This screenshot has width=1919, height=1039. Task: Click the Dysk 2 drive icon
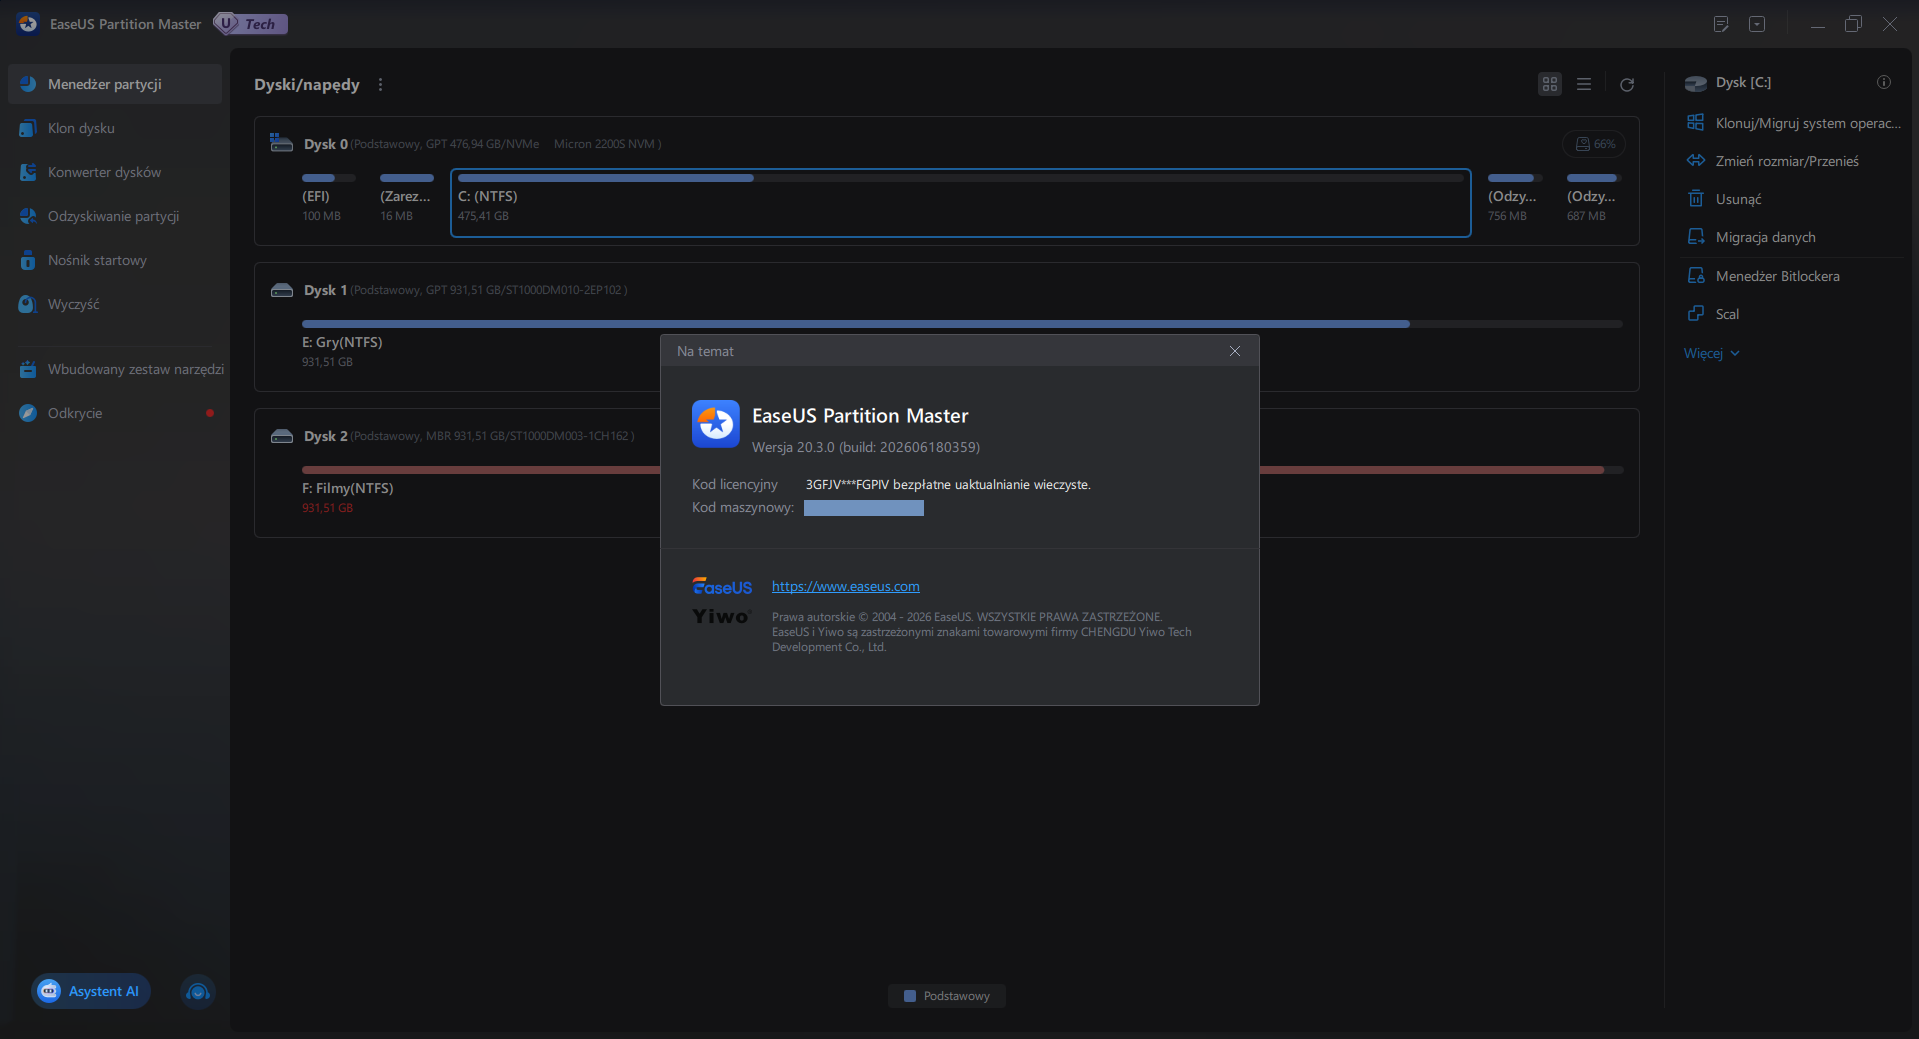[282, 436]
